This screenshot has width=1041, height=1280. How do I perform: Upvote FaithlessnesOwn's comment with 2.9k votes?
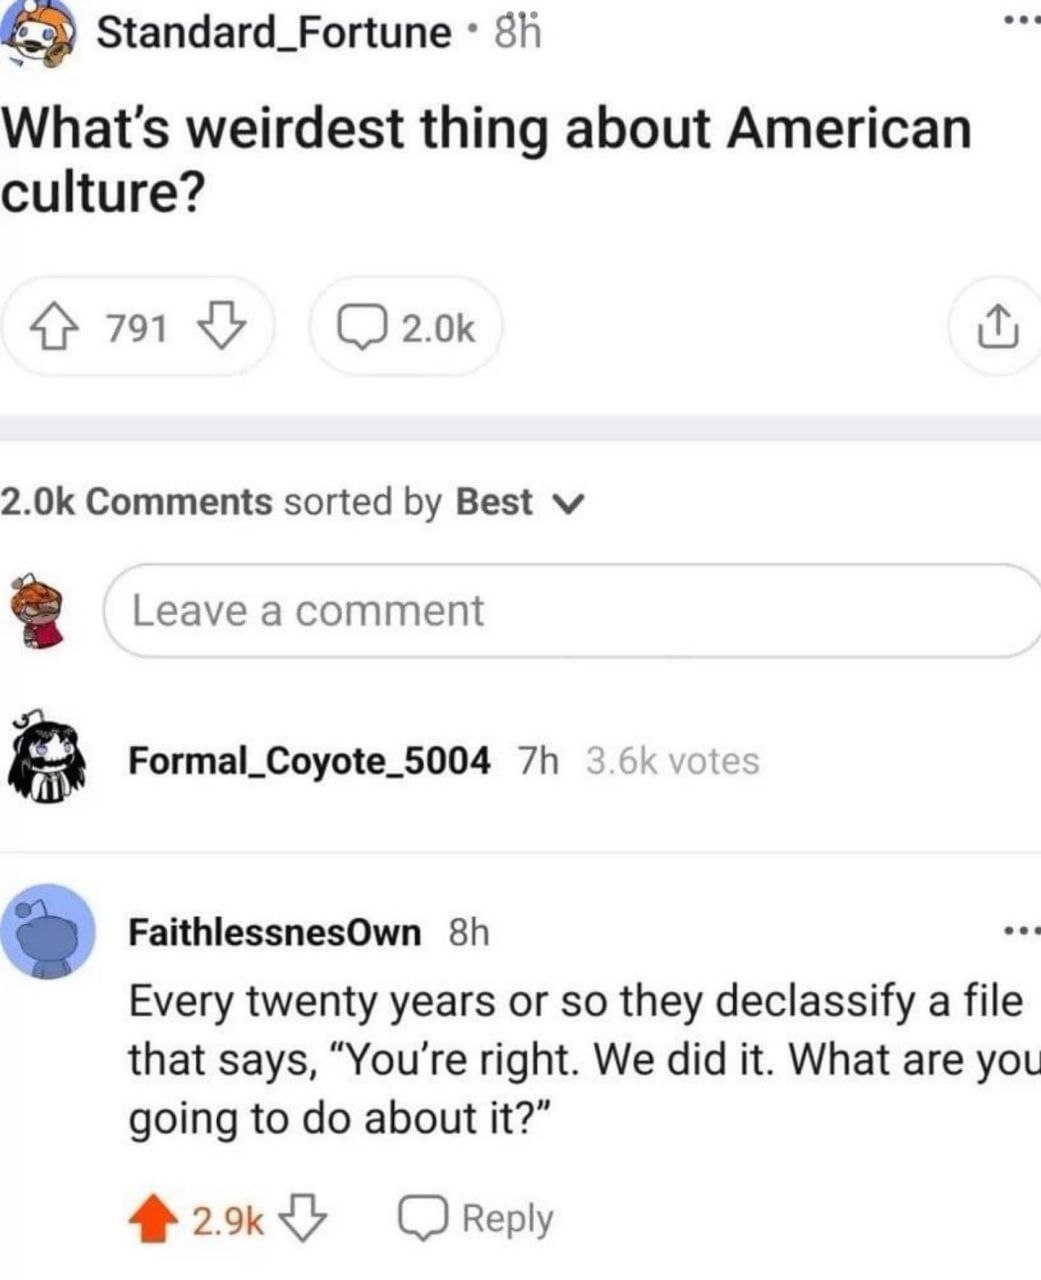click(153, 1221)
